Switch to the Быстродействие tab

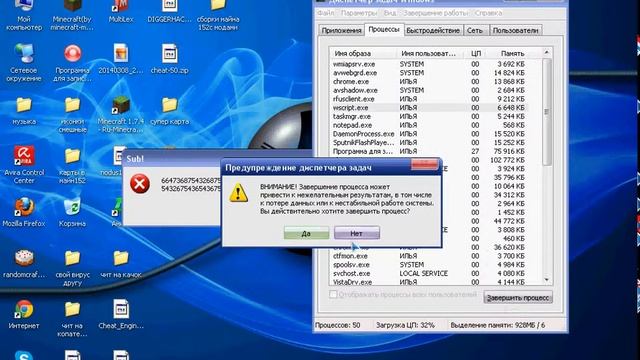point(433,31)
